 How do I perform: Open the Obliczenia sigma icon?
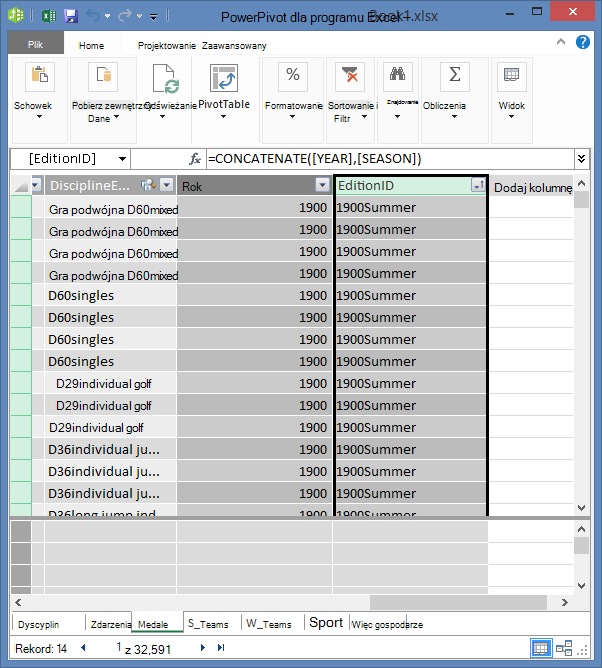(455, 77)
